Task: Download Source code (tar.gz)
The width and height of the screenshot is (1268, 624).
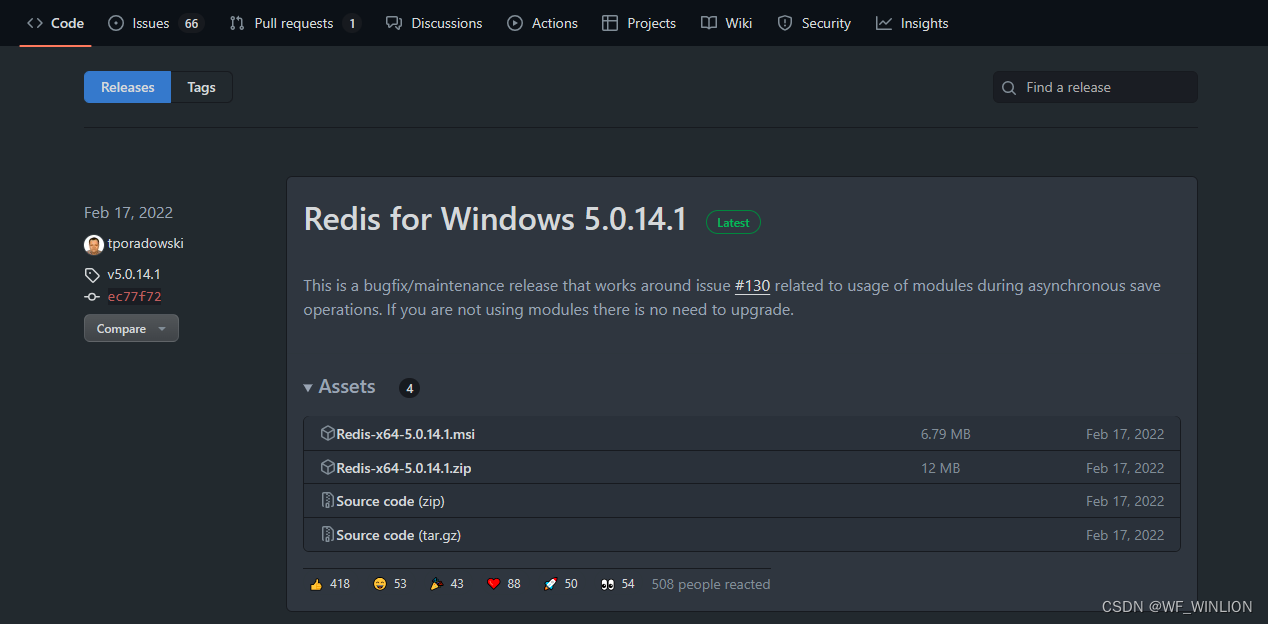Action: point(398,535)
